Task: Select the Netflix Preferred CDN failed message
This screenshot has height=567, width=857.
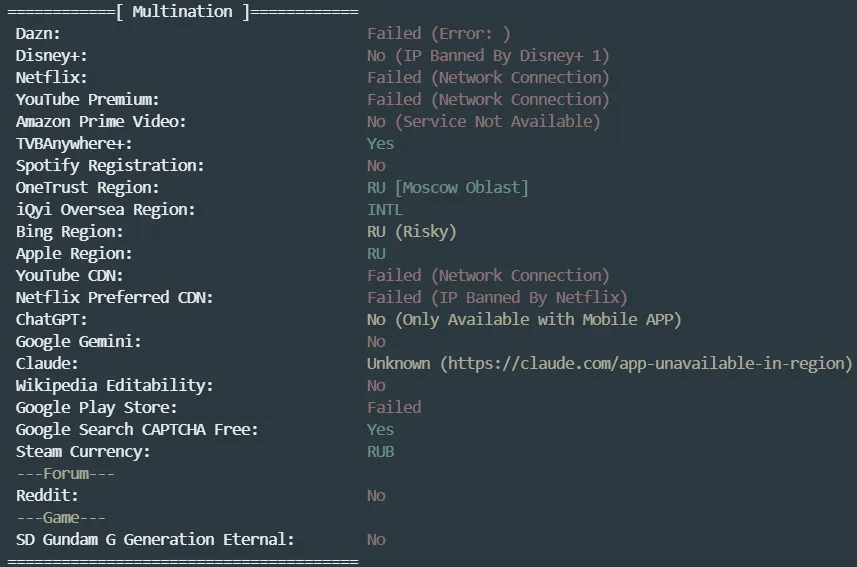Action: pos(497,298)
